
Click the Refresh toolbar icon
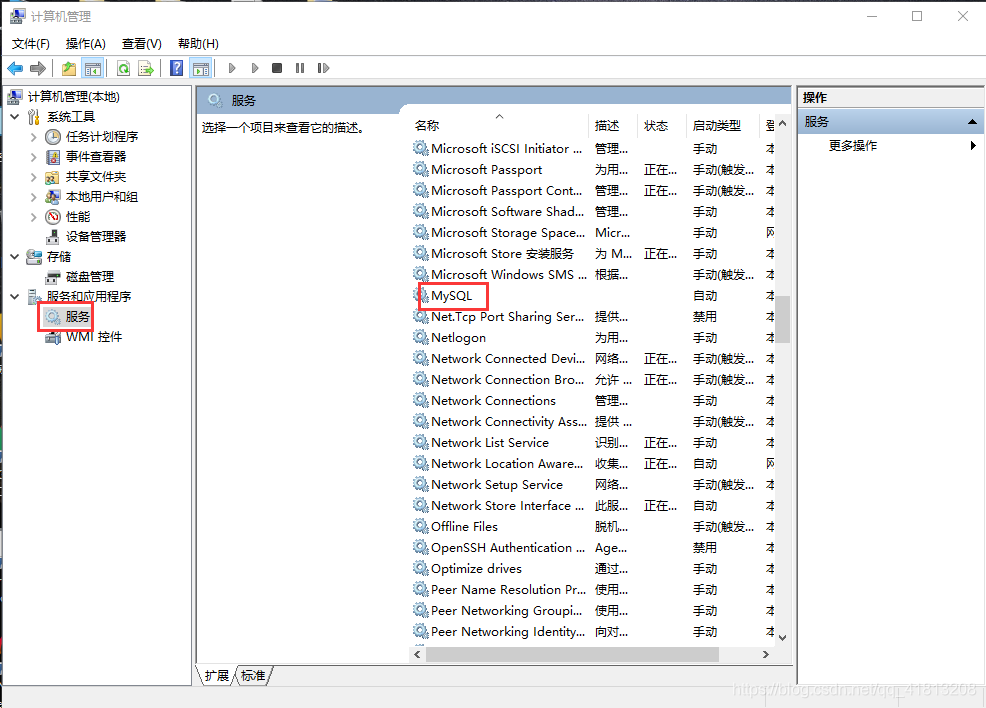[x=123, y=68]
